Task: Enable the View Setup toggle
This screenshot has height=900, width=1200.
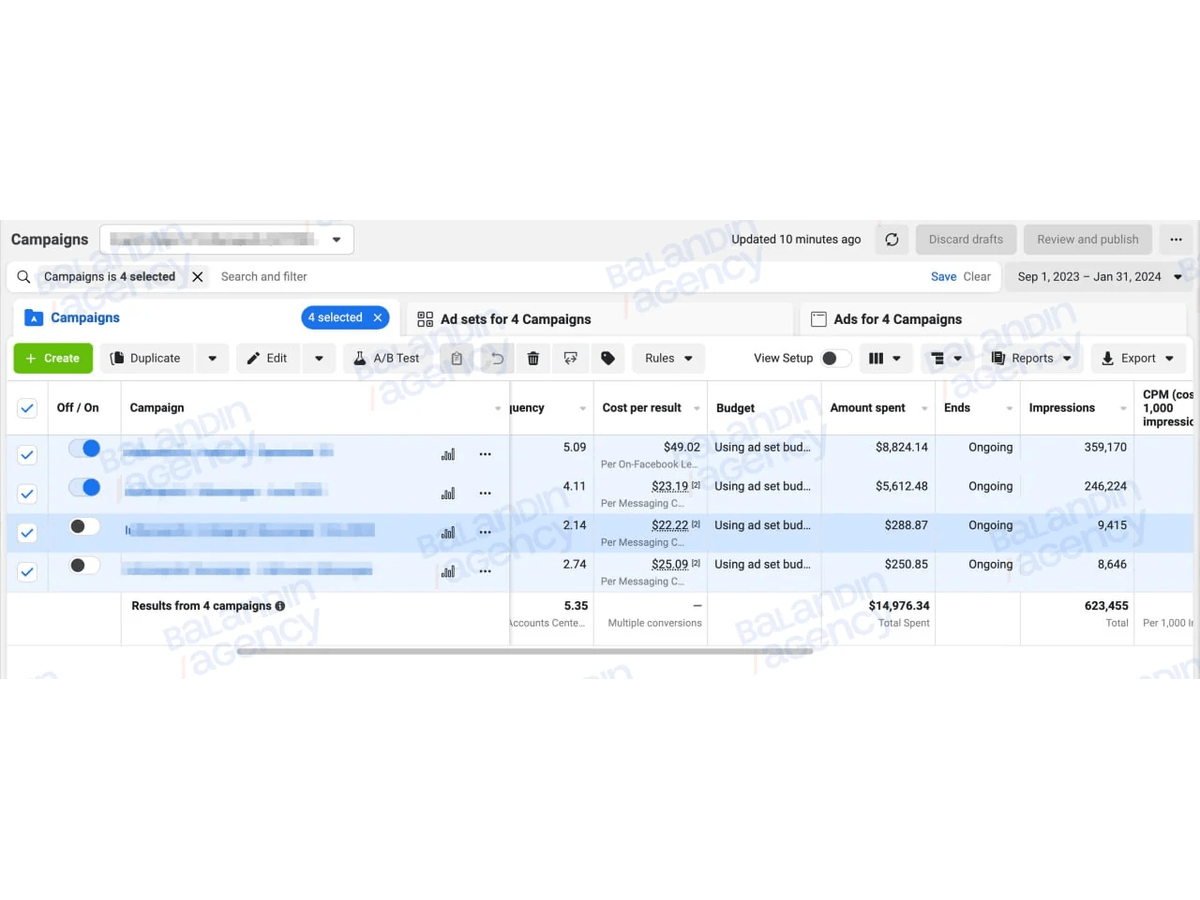Action: pos(836,358)
